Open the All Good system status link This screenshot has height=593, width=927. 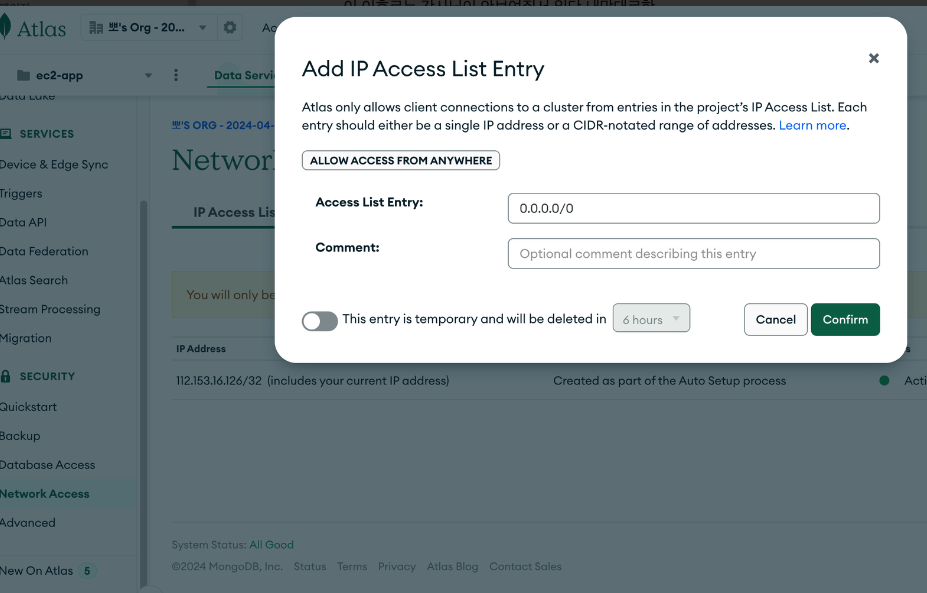coord(271,545)
